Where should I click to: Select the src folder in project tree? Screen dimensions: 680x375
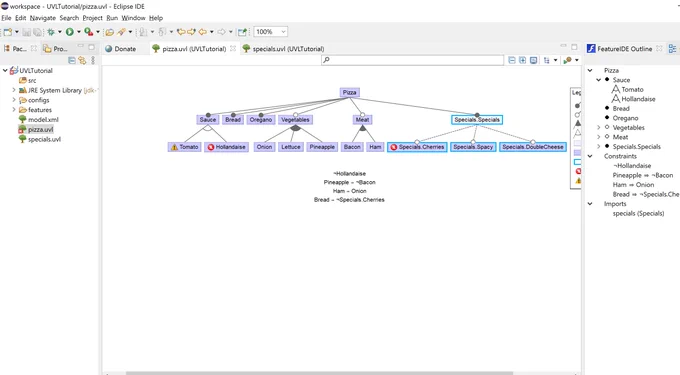point(28,80)
